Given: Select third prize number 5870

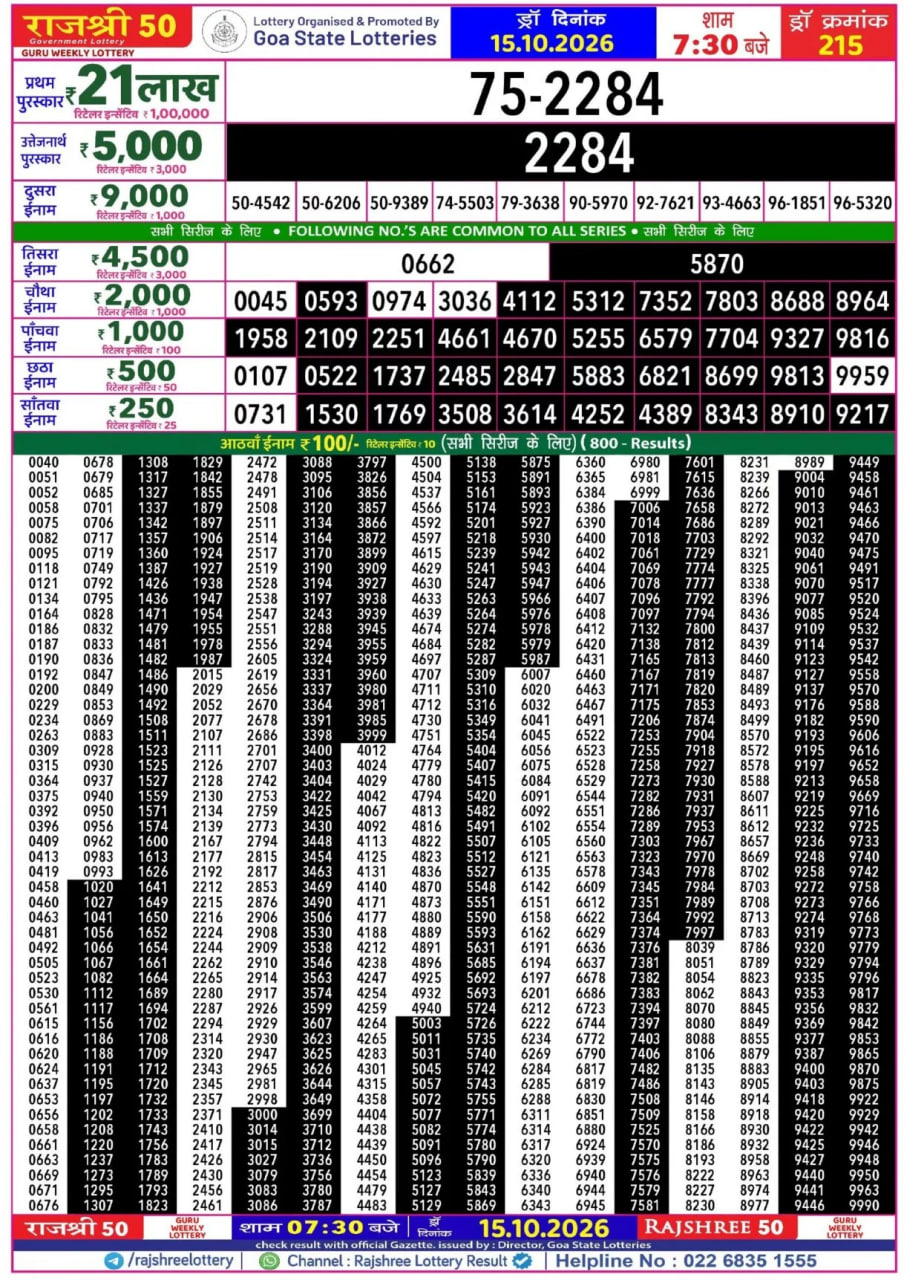Looking at the screenshot, I should click(717, 263).
